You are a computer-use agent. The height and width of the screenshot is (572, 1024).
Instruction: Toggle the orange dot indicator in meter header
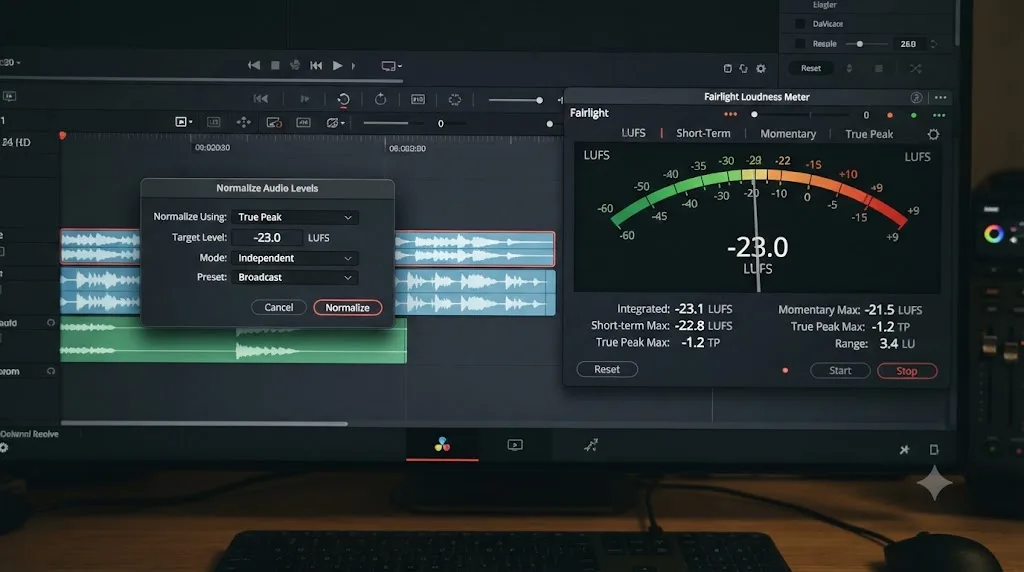point(889,116)
